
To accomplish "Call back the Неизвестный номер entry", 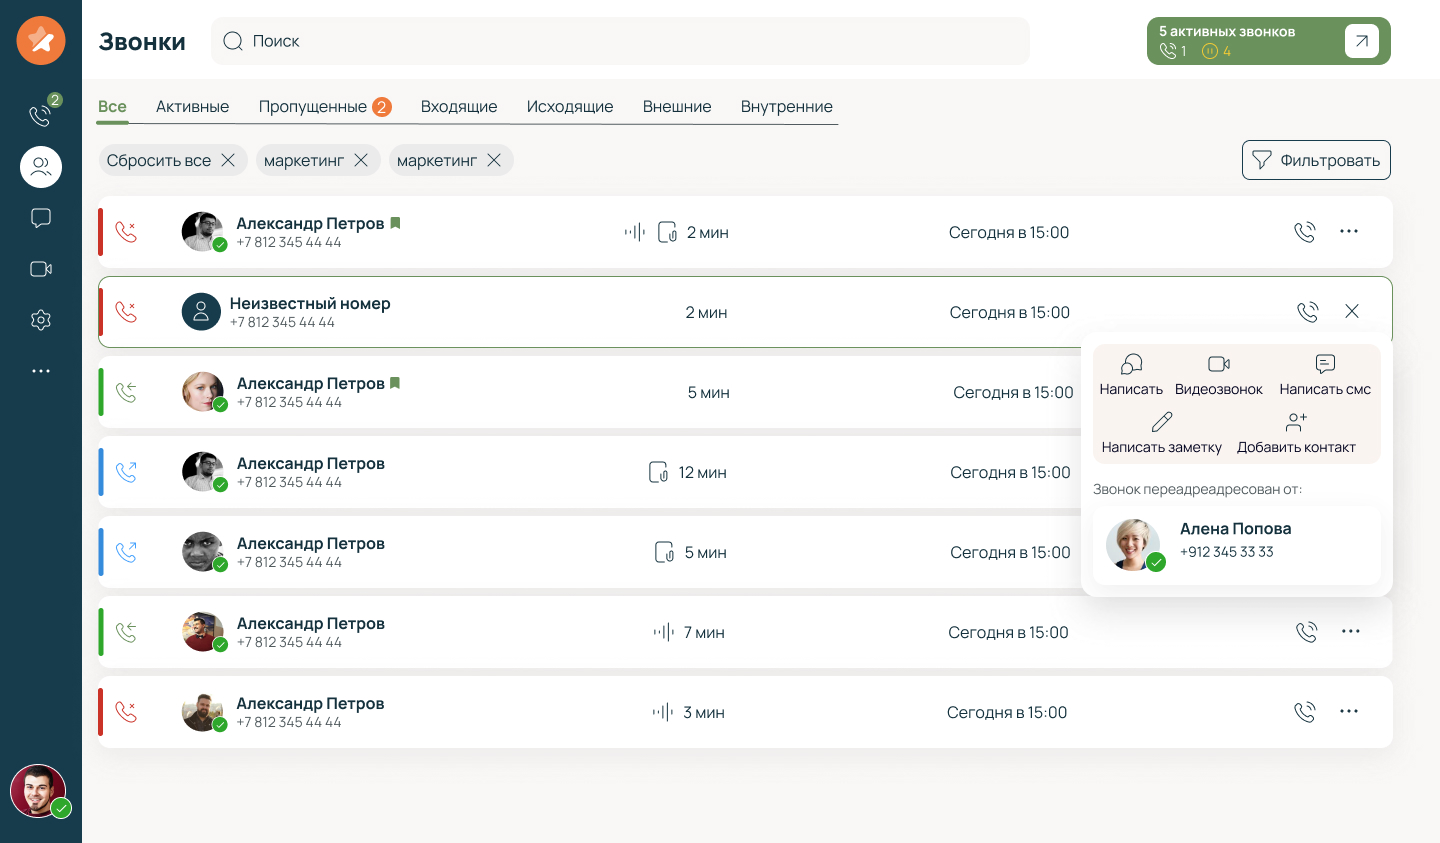I will pos(1307,312).
